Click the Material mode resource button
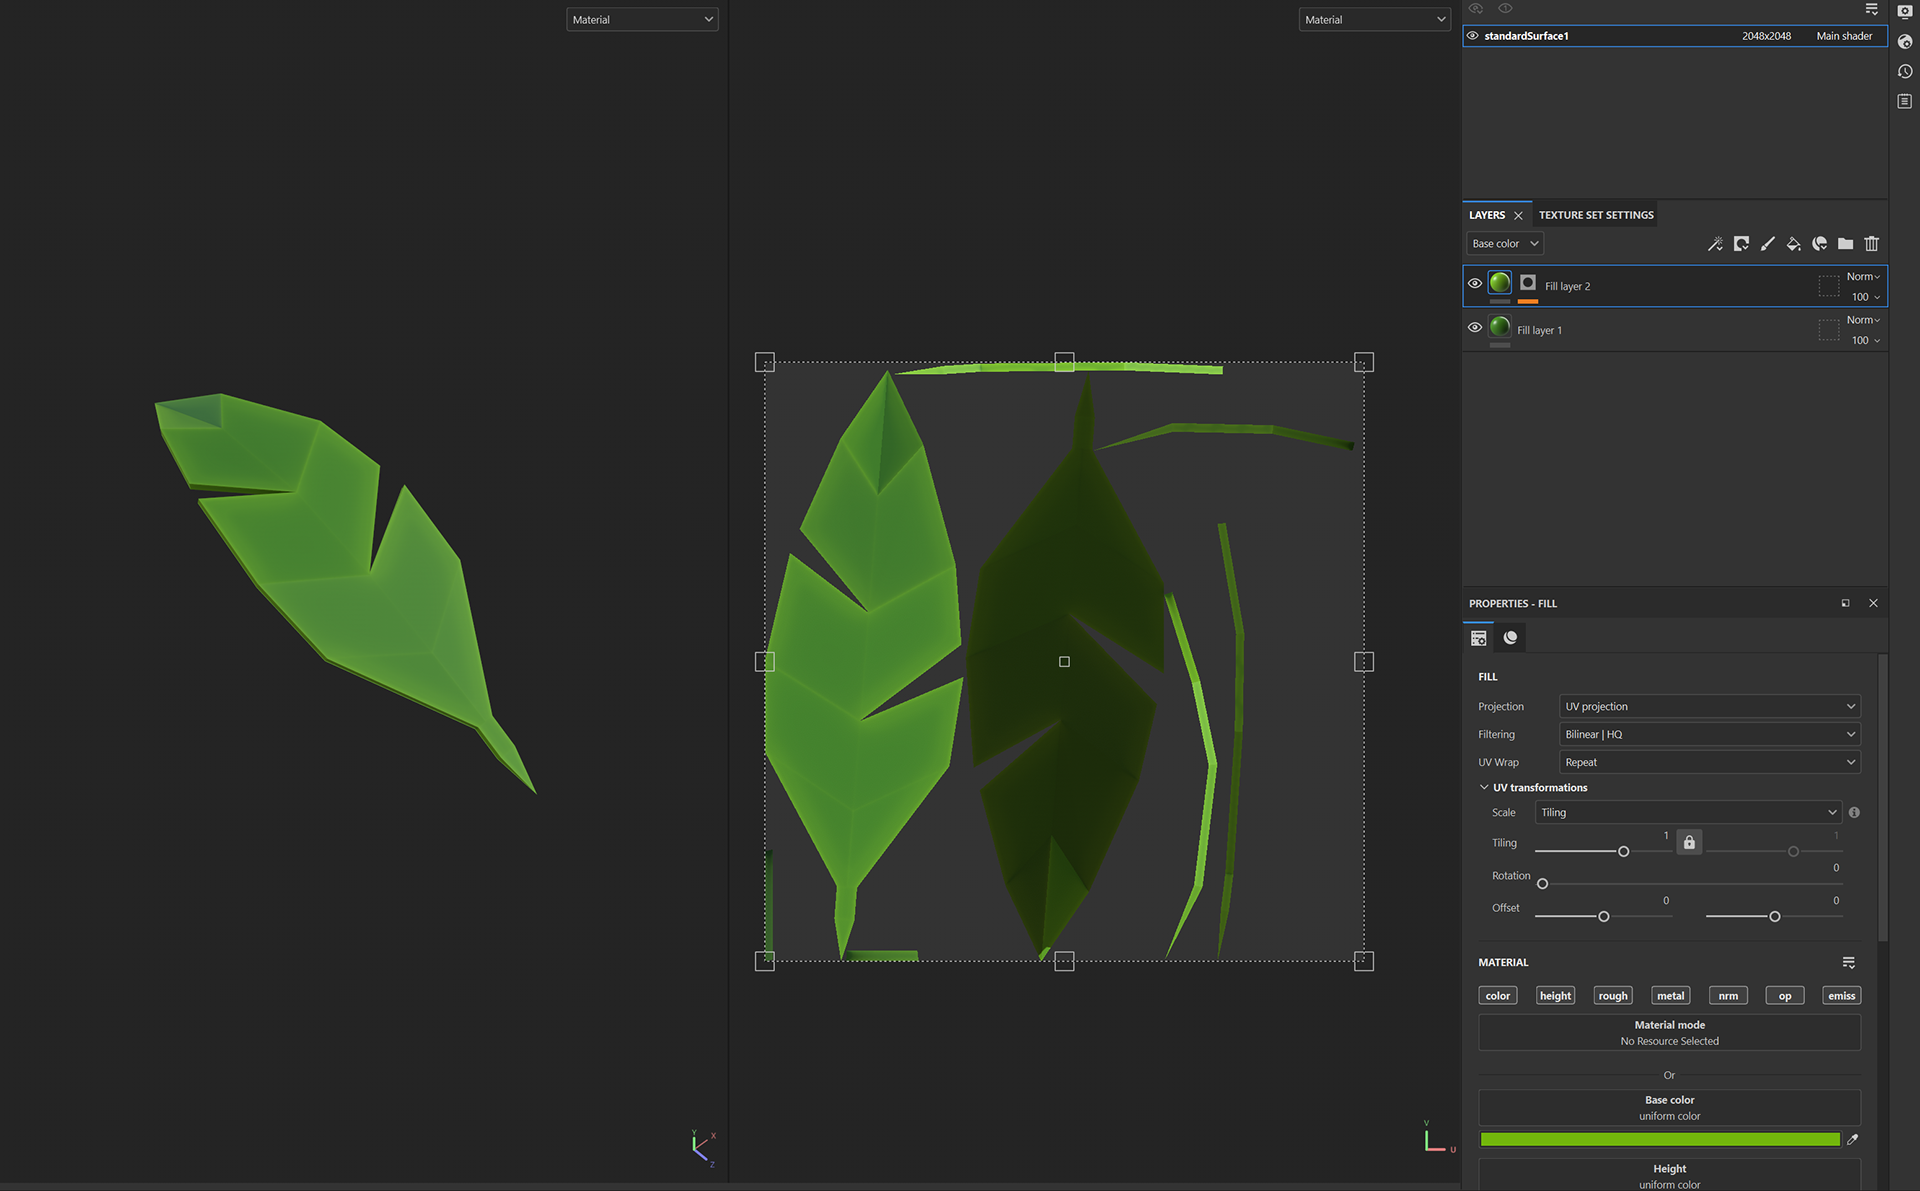This screenshot has width=1920, height=1191. [x=1669, y=1033]
